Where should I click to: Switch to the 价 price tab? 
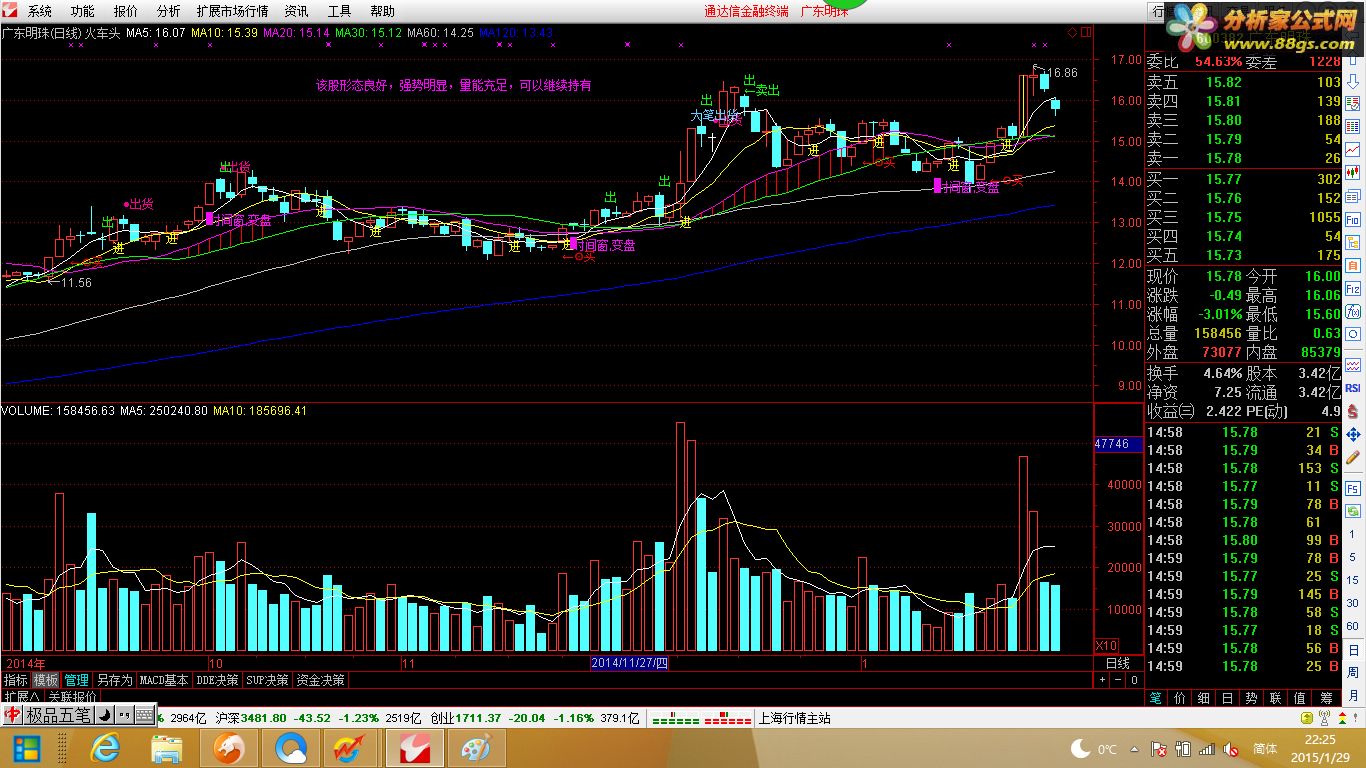tap(1181, 697)
